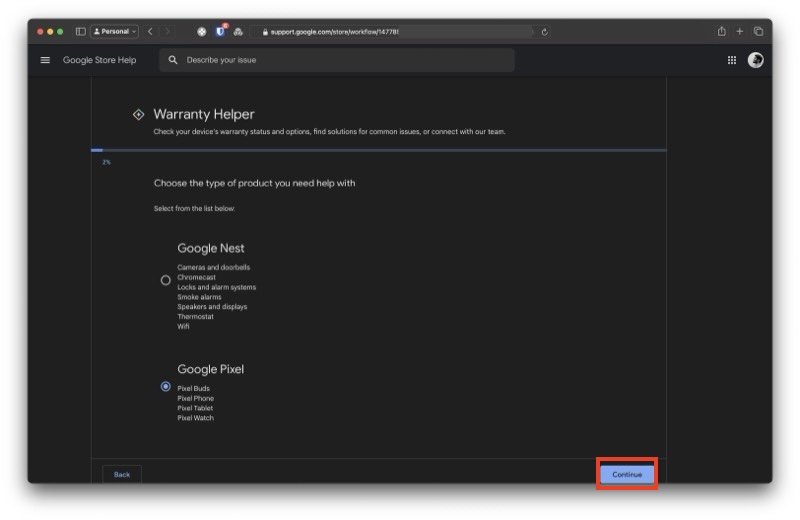Open a new tab with plus
Image resolution: width=800 pixels, height=520 pixels.
tap(739, 32)
